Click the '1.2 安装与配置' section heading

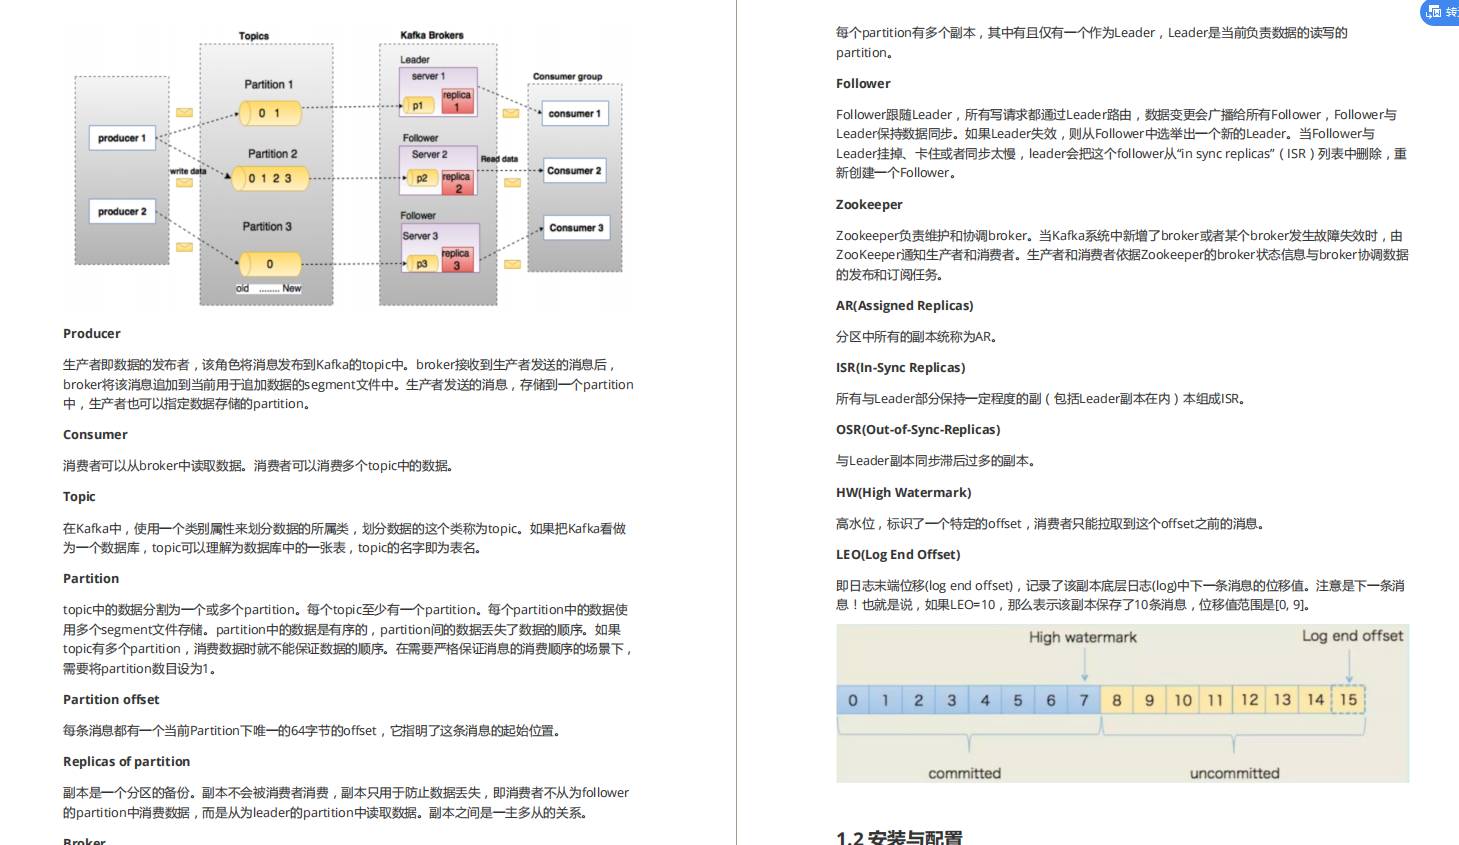[899, 837]
